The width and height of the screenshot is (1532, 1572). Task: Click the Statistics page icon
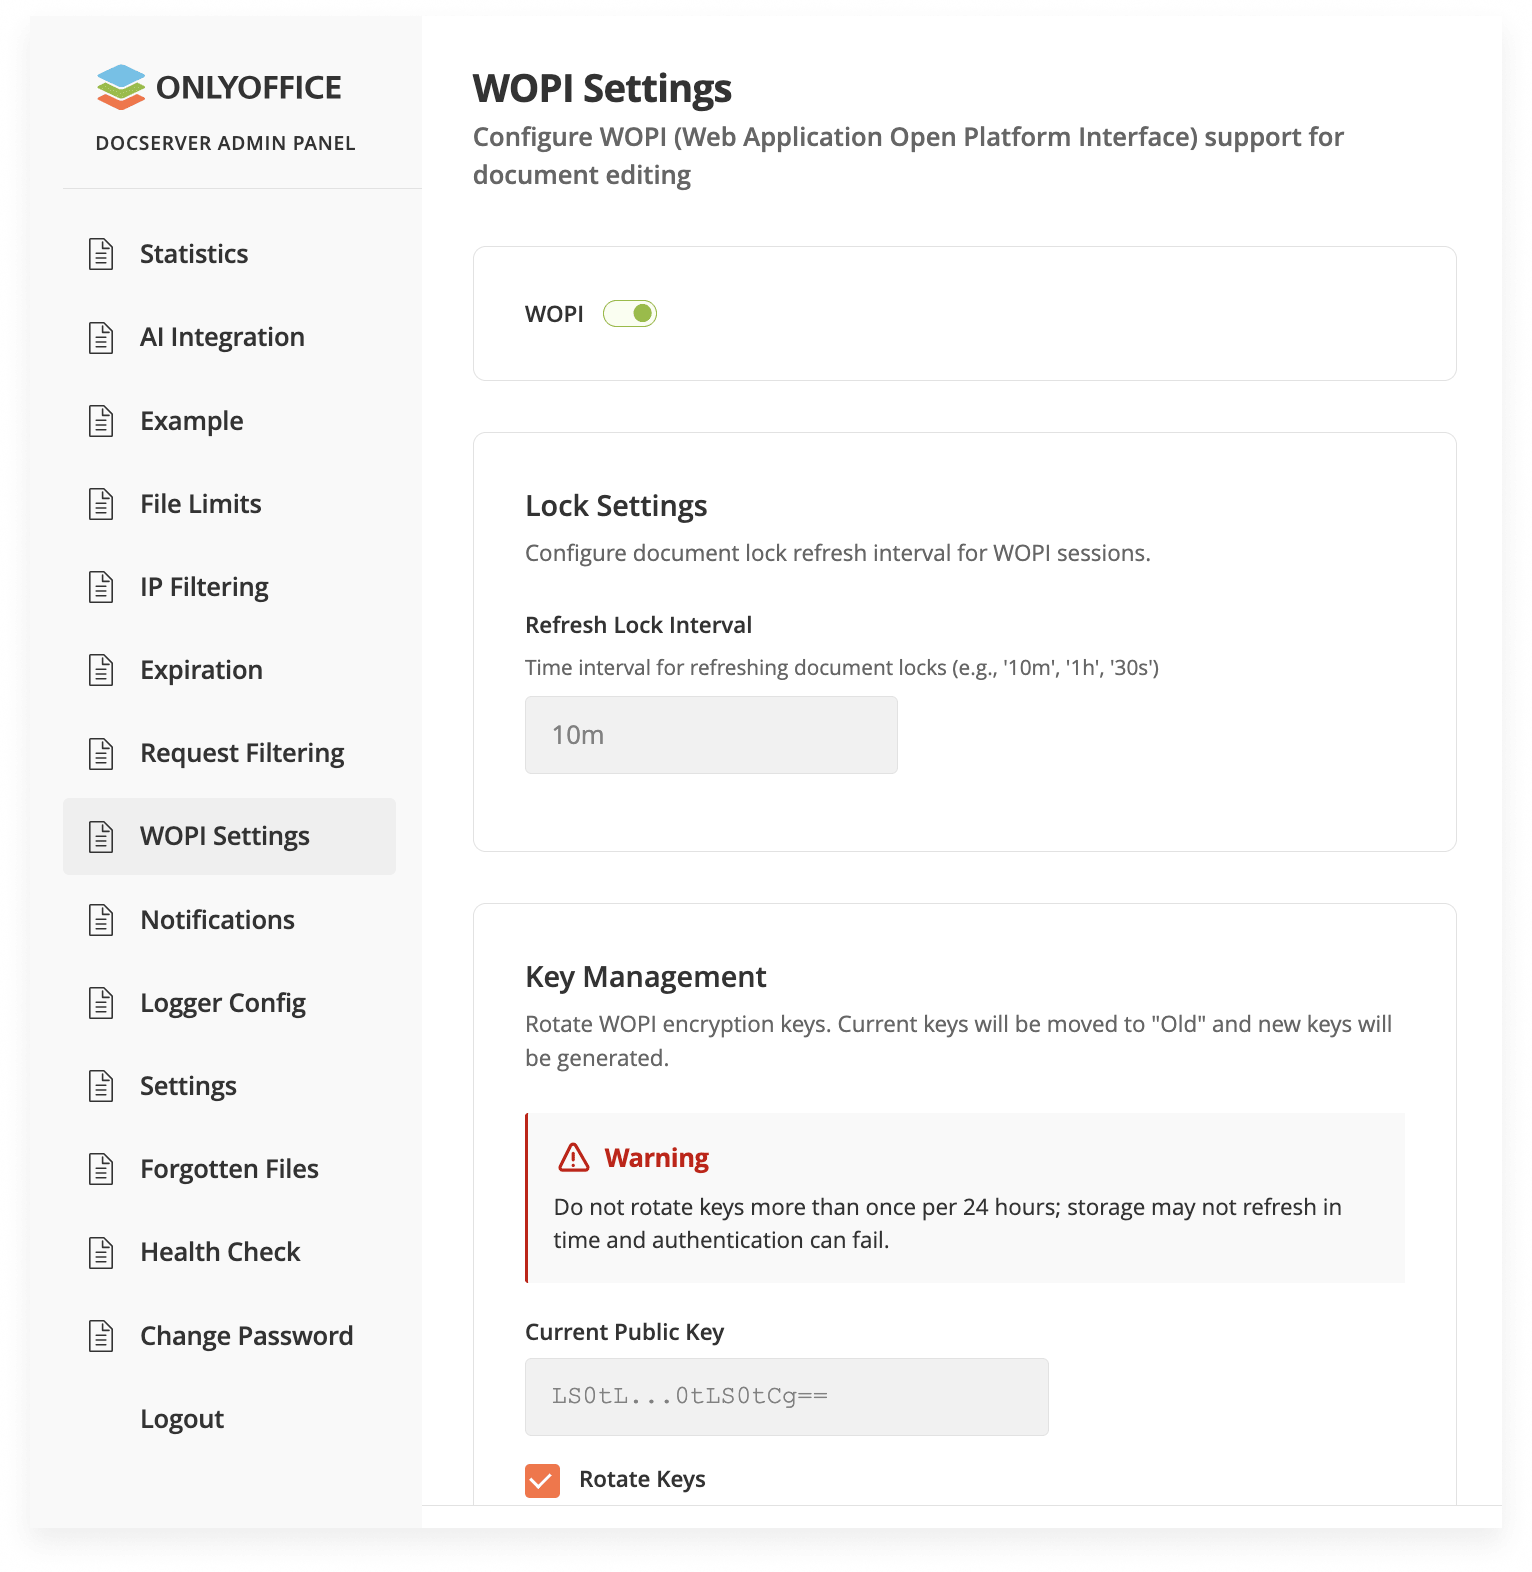tap(101, 254)
